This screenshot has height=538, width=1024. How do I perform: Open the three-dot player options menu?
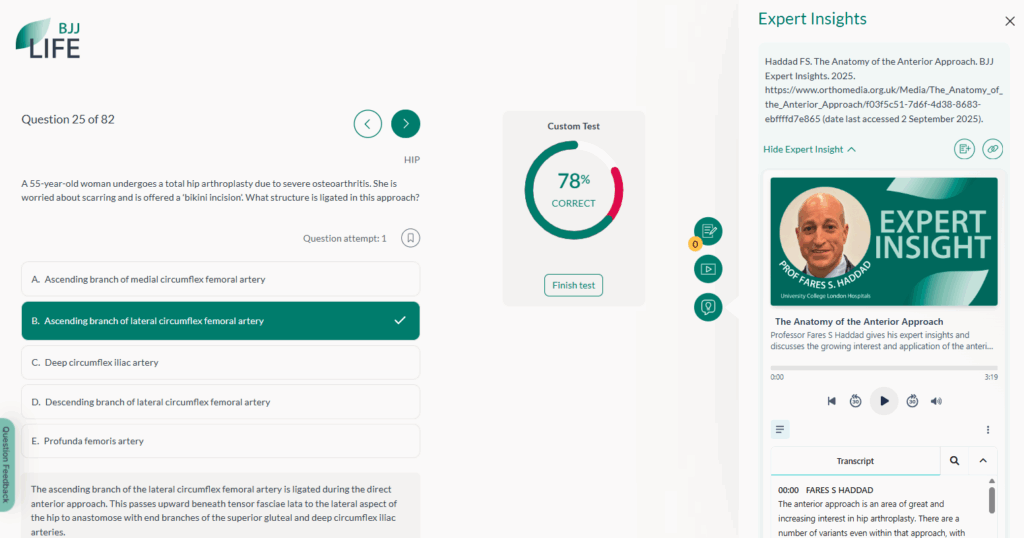coord(988,430)
